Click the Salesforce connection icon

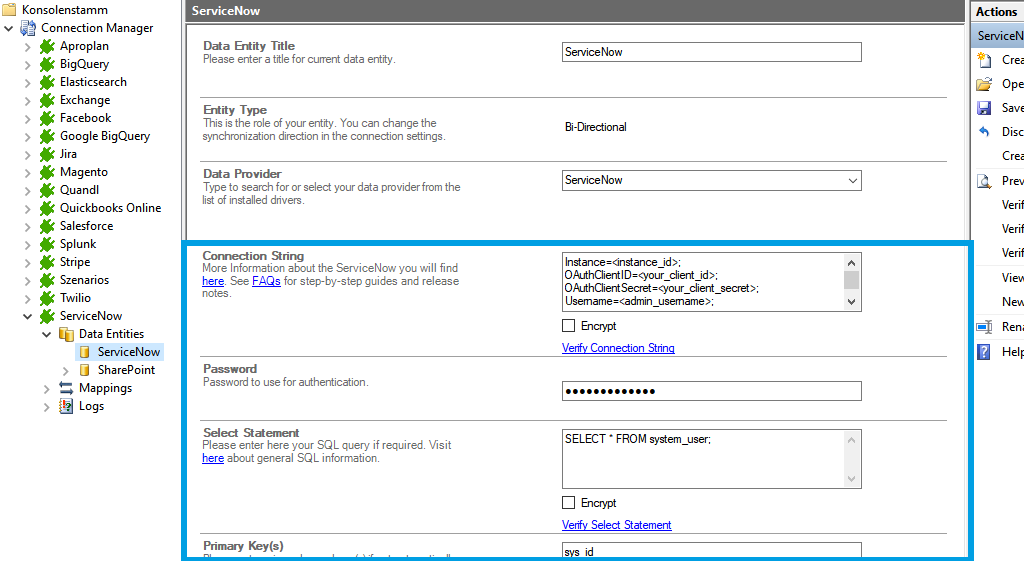pos(47,226)
